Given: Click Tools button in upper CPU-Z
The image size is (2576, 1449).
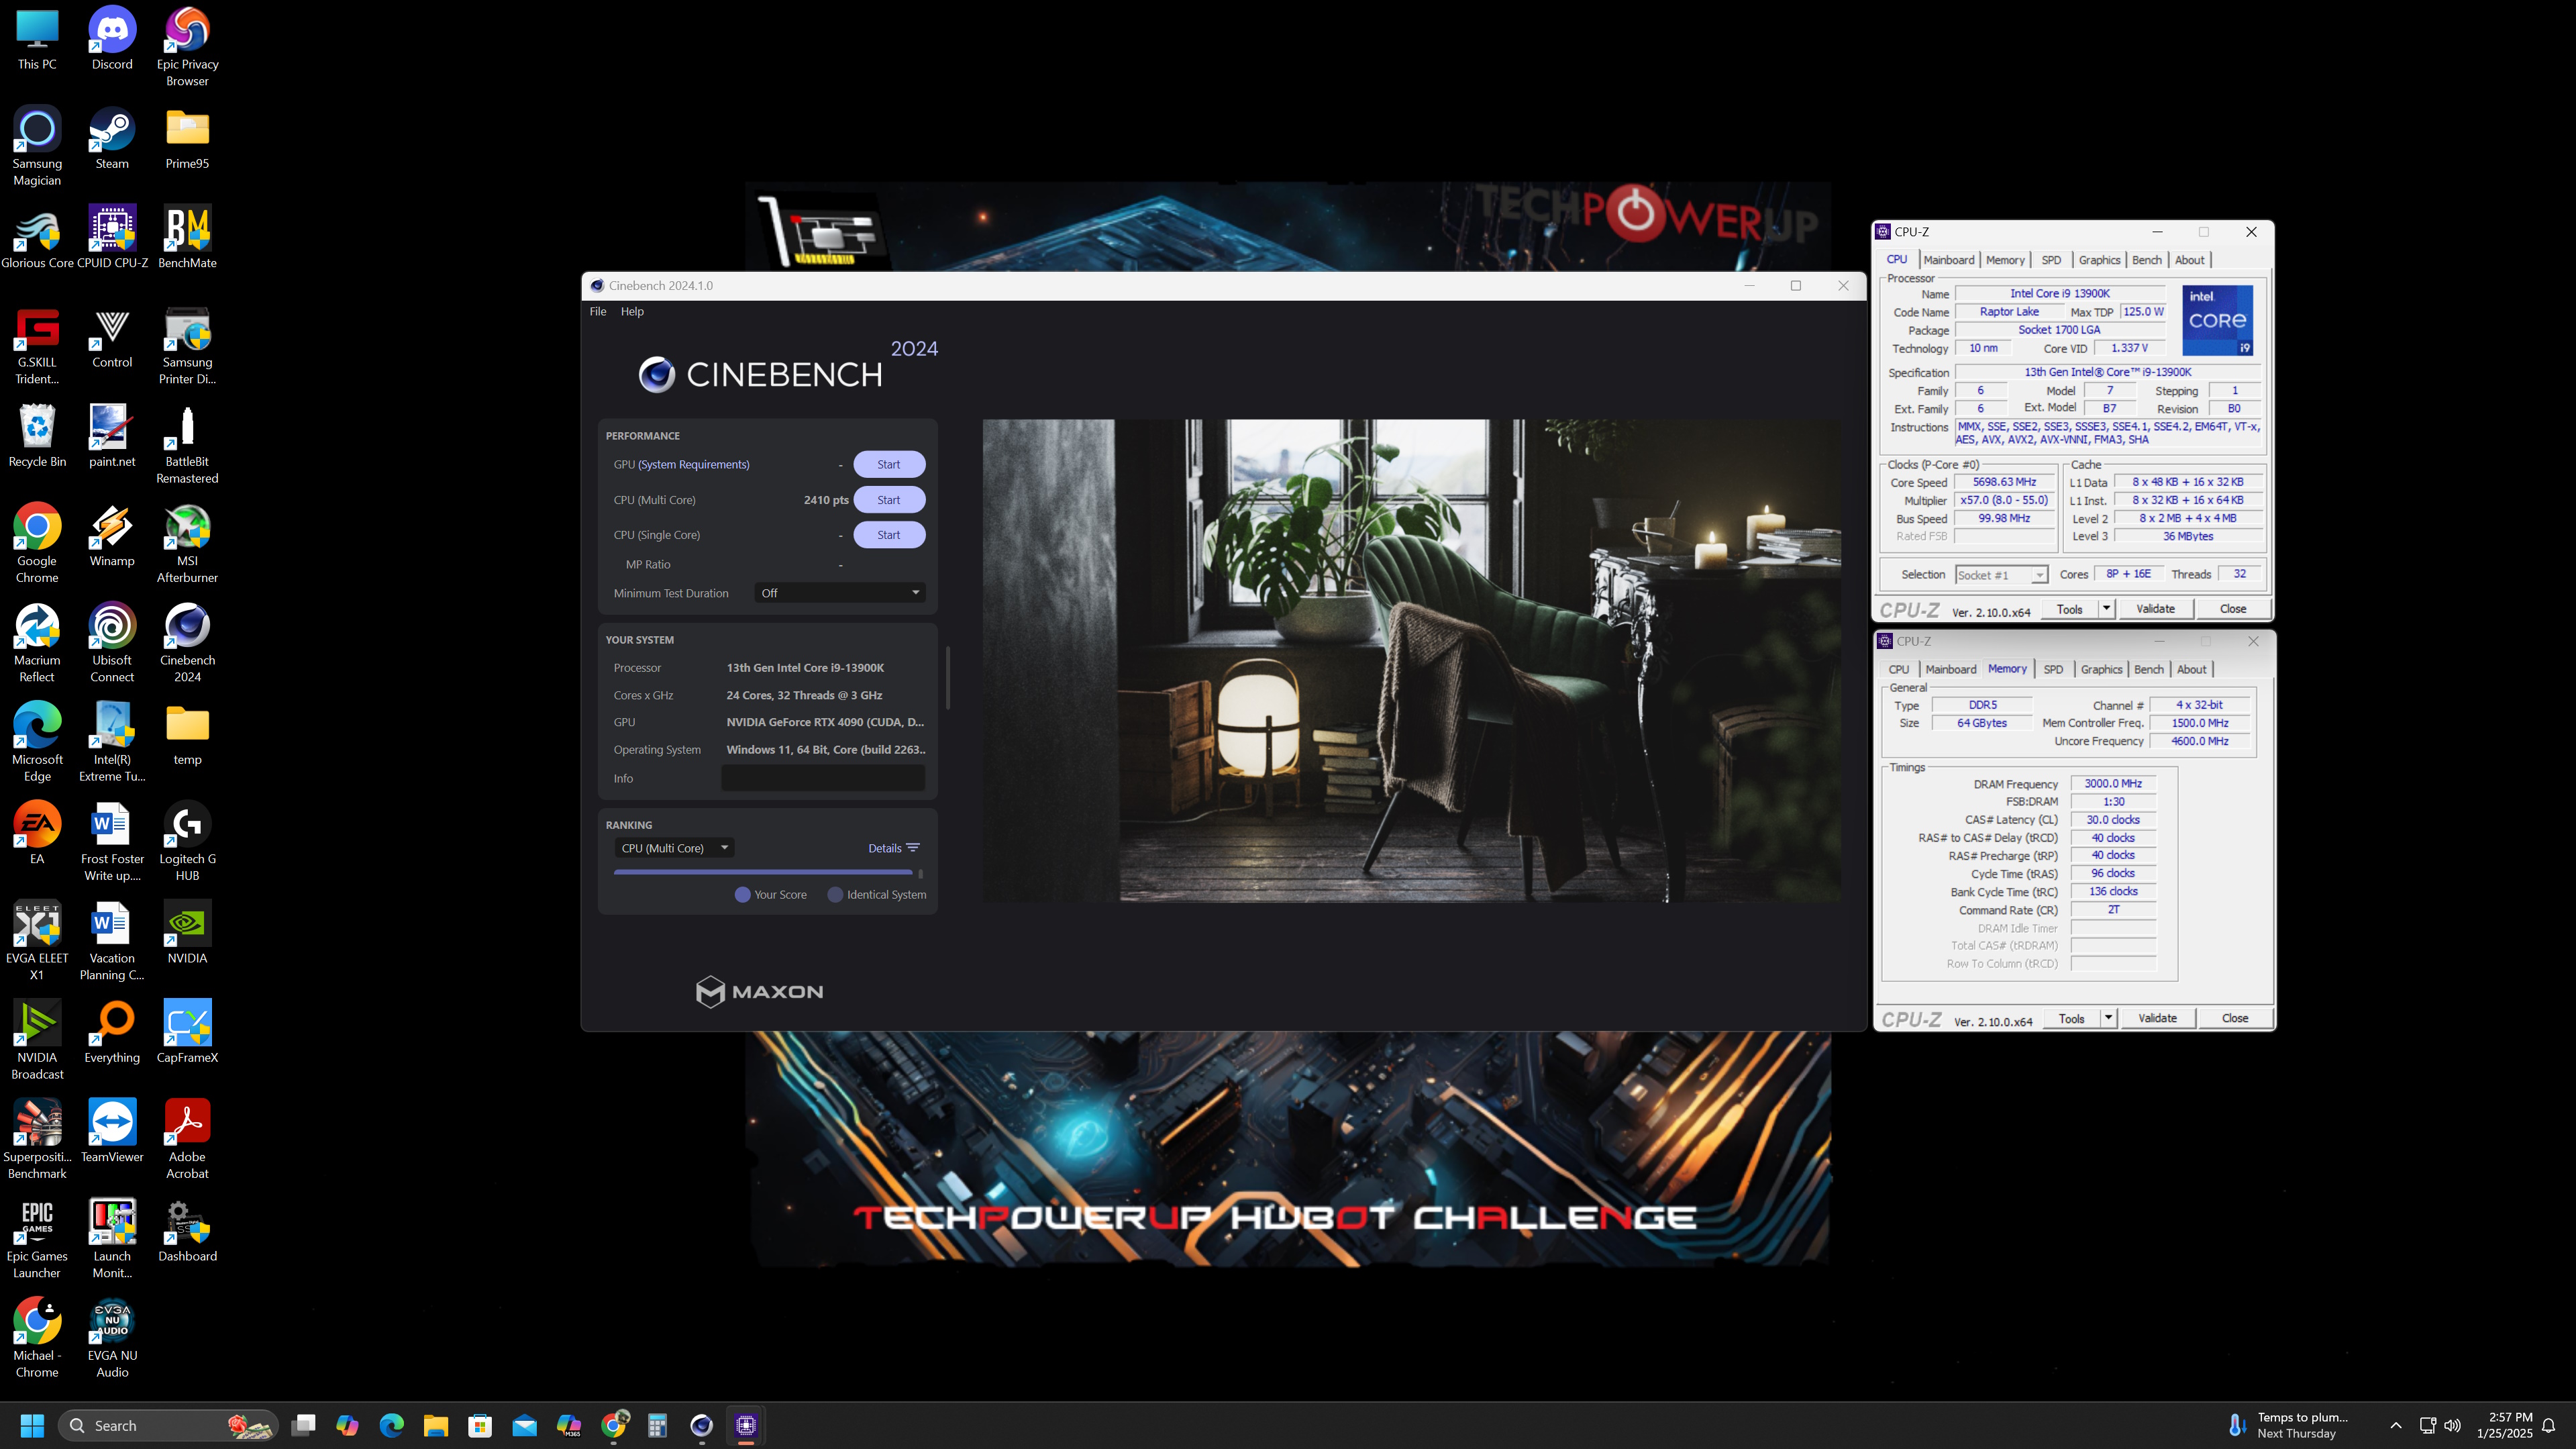Looking at the screenshot, I should (x=2069, y=608).
